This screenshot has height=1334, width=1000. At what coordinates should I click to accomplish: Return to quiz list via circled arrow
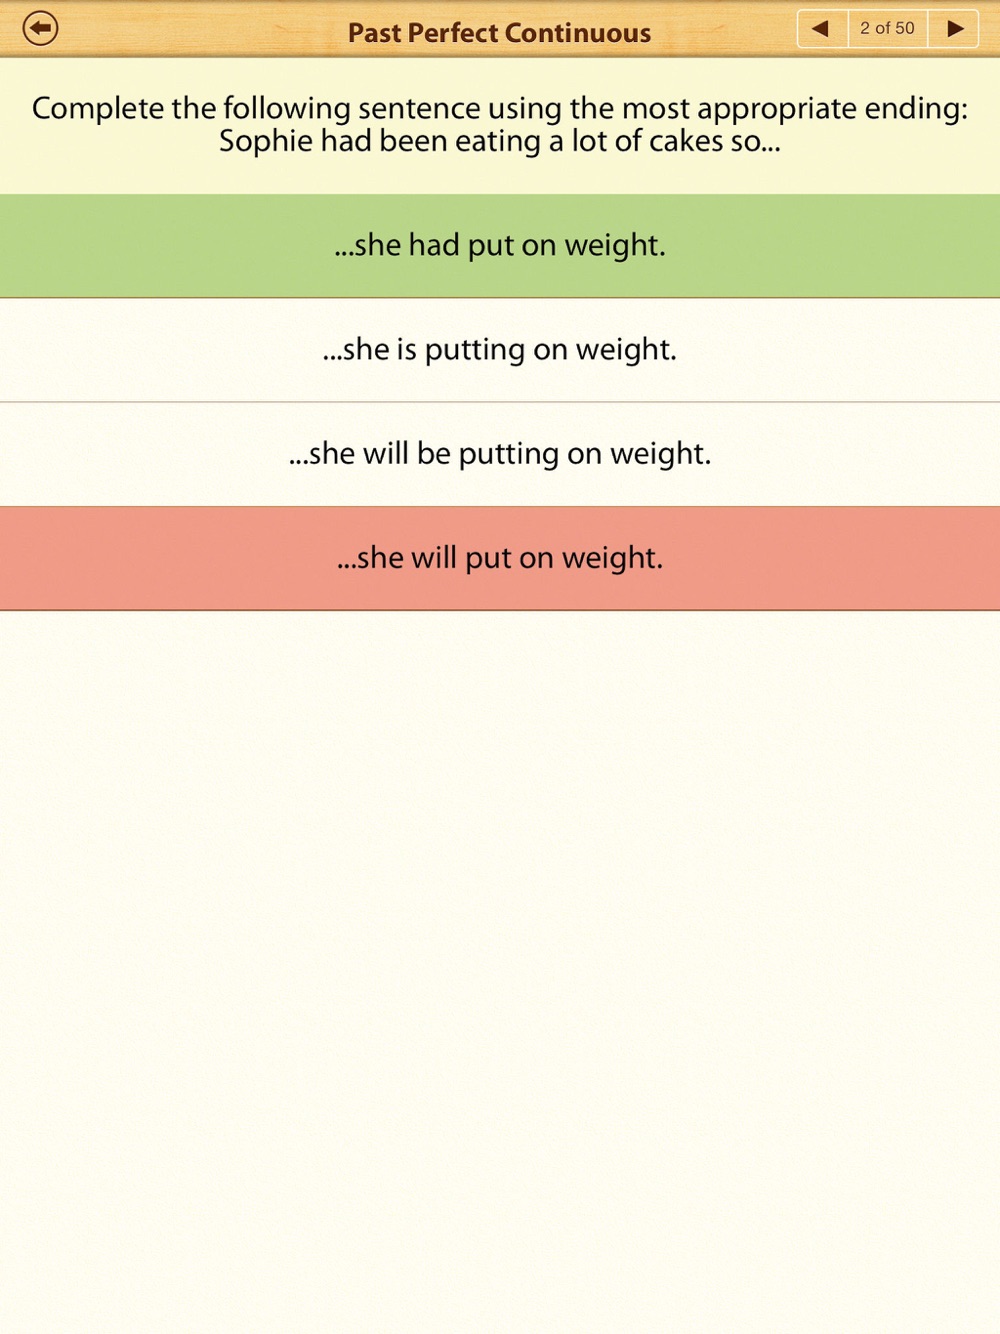point(41,28)
